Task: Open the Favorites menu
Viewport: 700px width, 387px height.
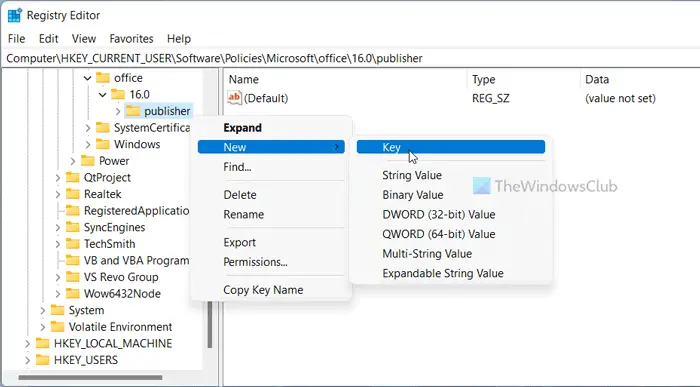Action: (x=131, y=39)
